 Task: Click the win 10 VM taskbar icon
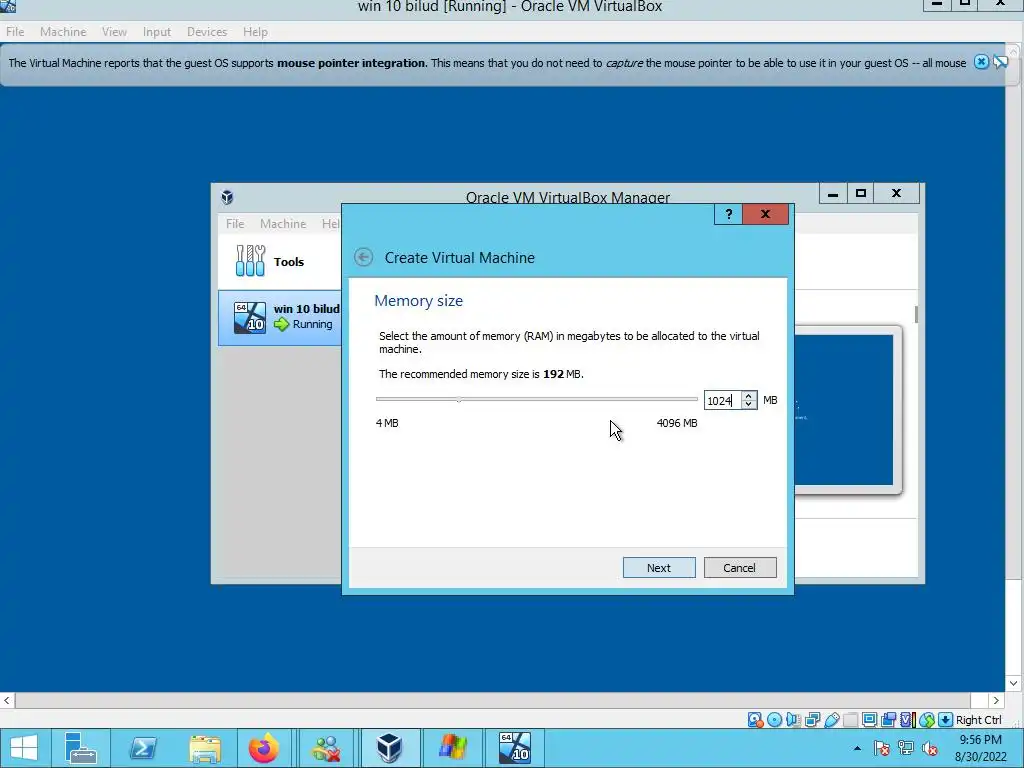click(515, 748)
